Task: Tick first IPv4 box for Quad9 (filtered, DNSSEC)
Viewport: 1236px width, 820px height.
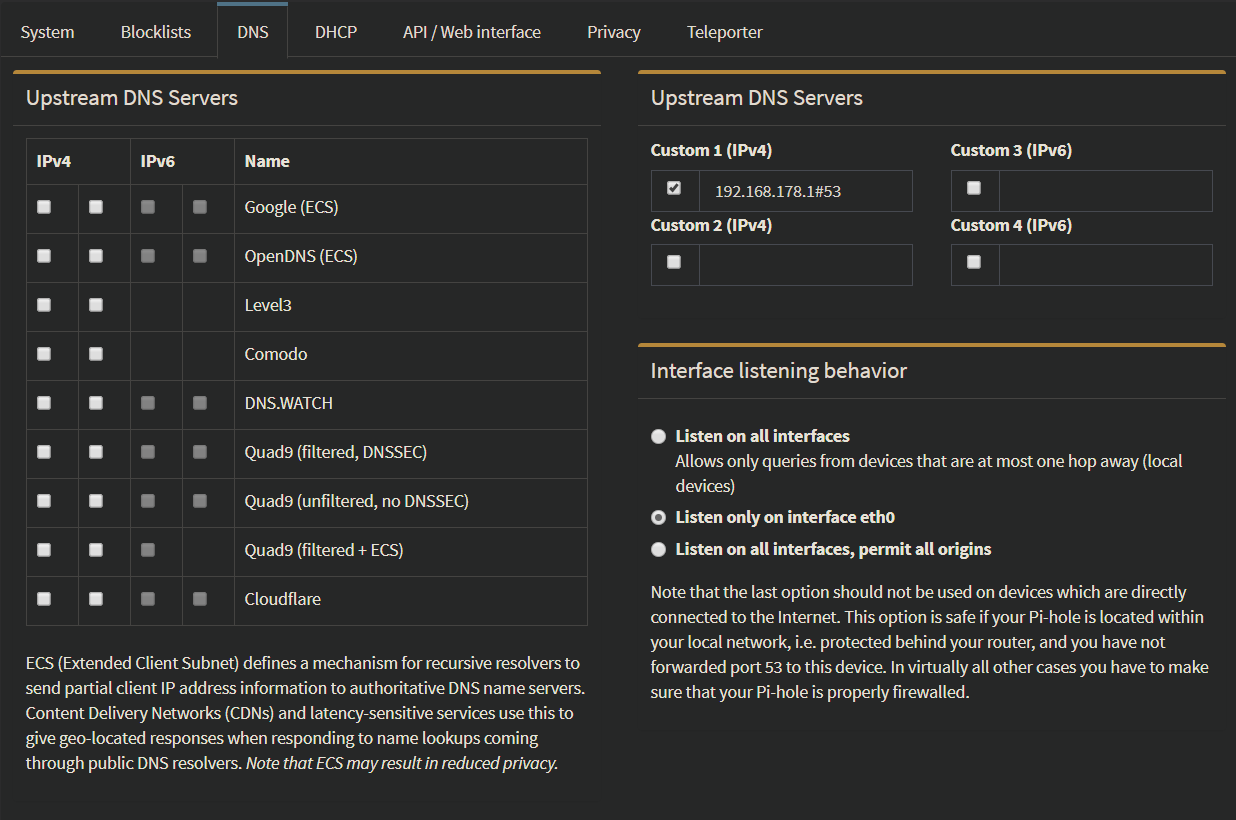Action: [44, 452]
